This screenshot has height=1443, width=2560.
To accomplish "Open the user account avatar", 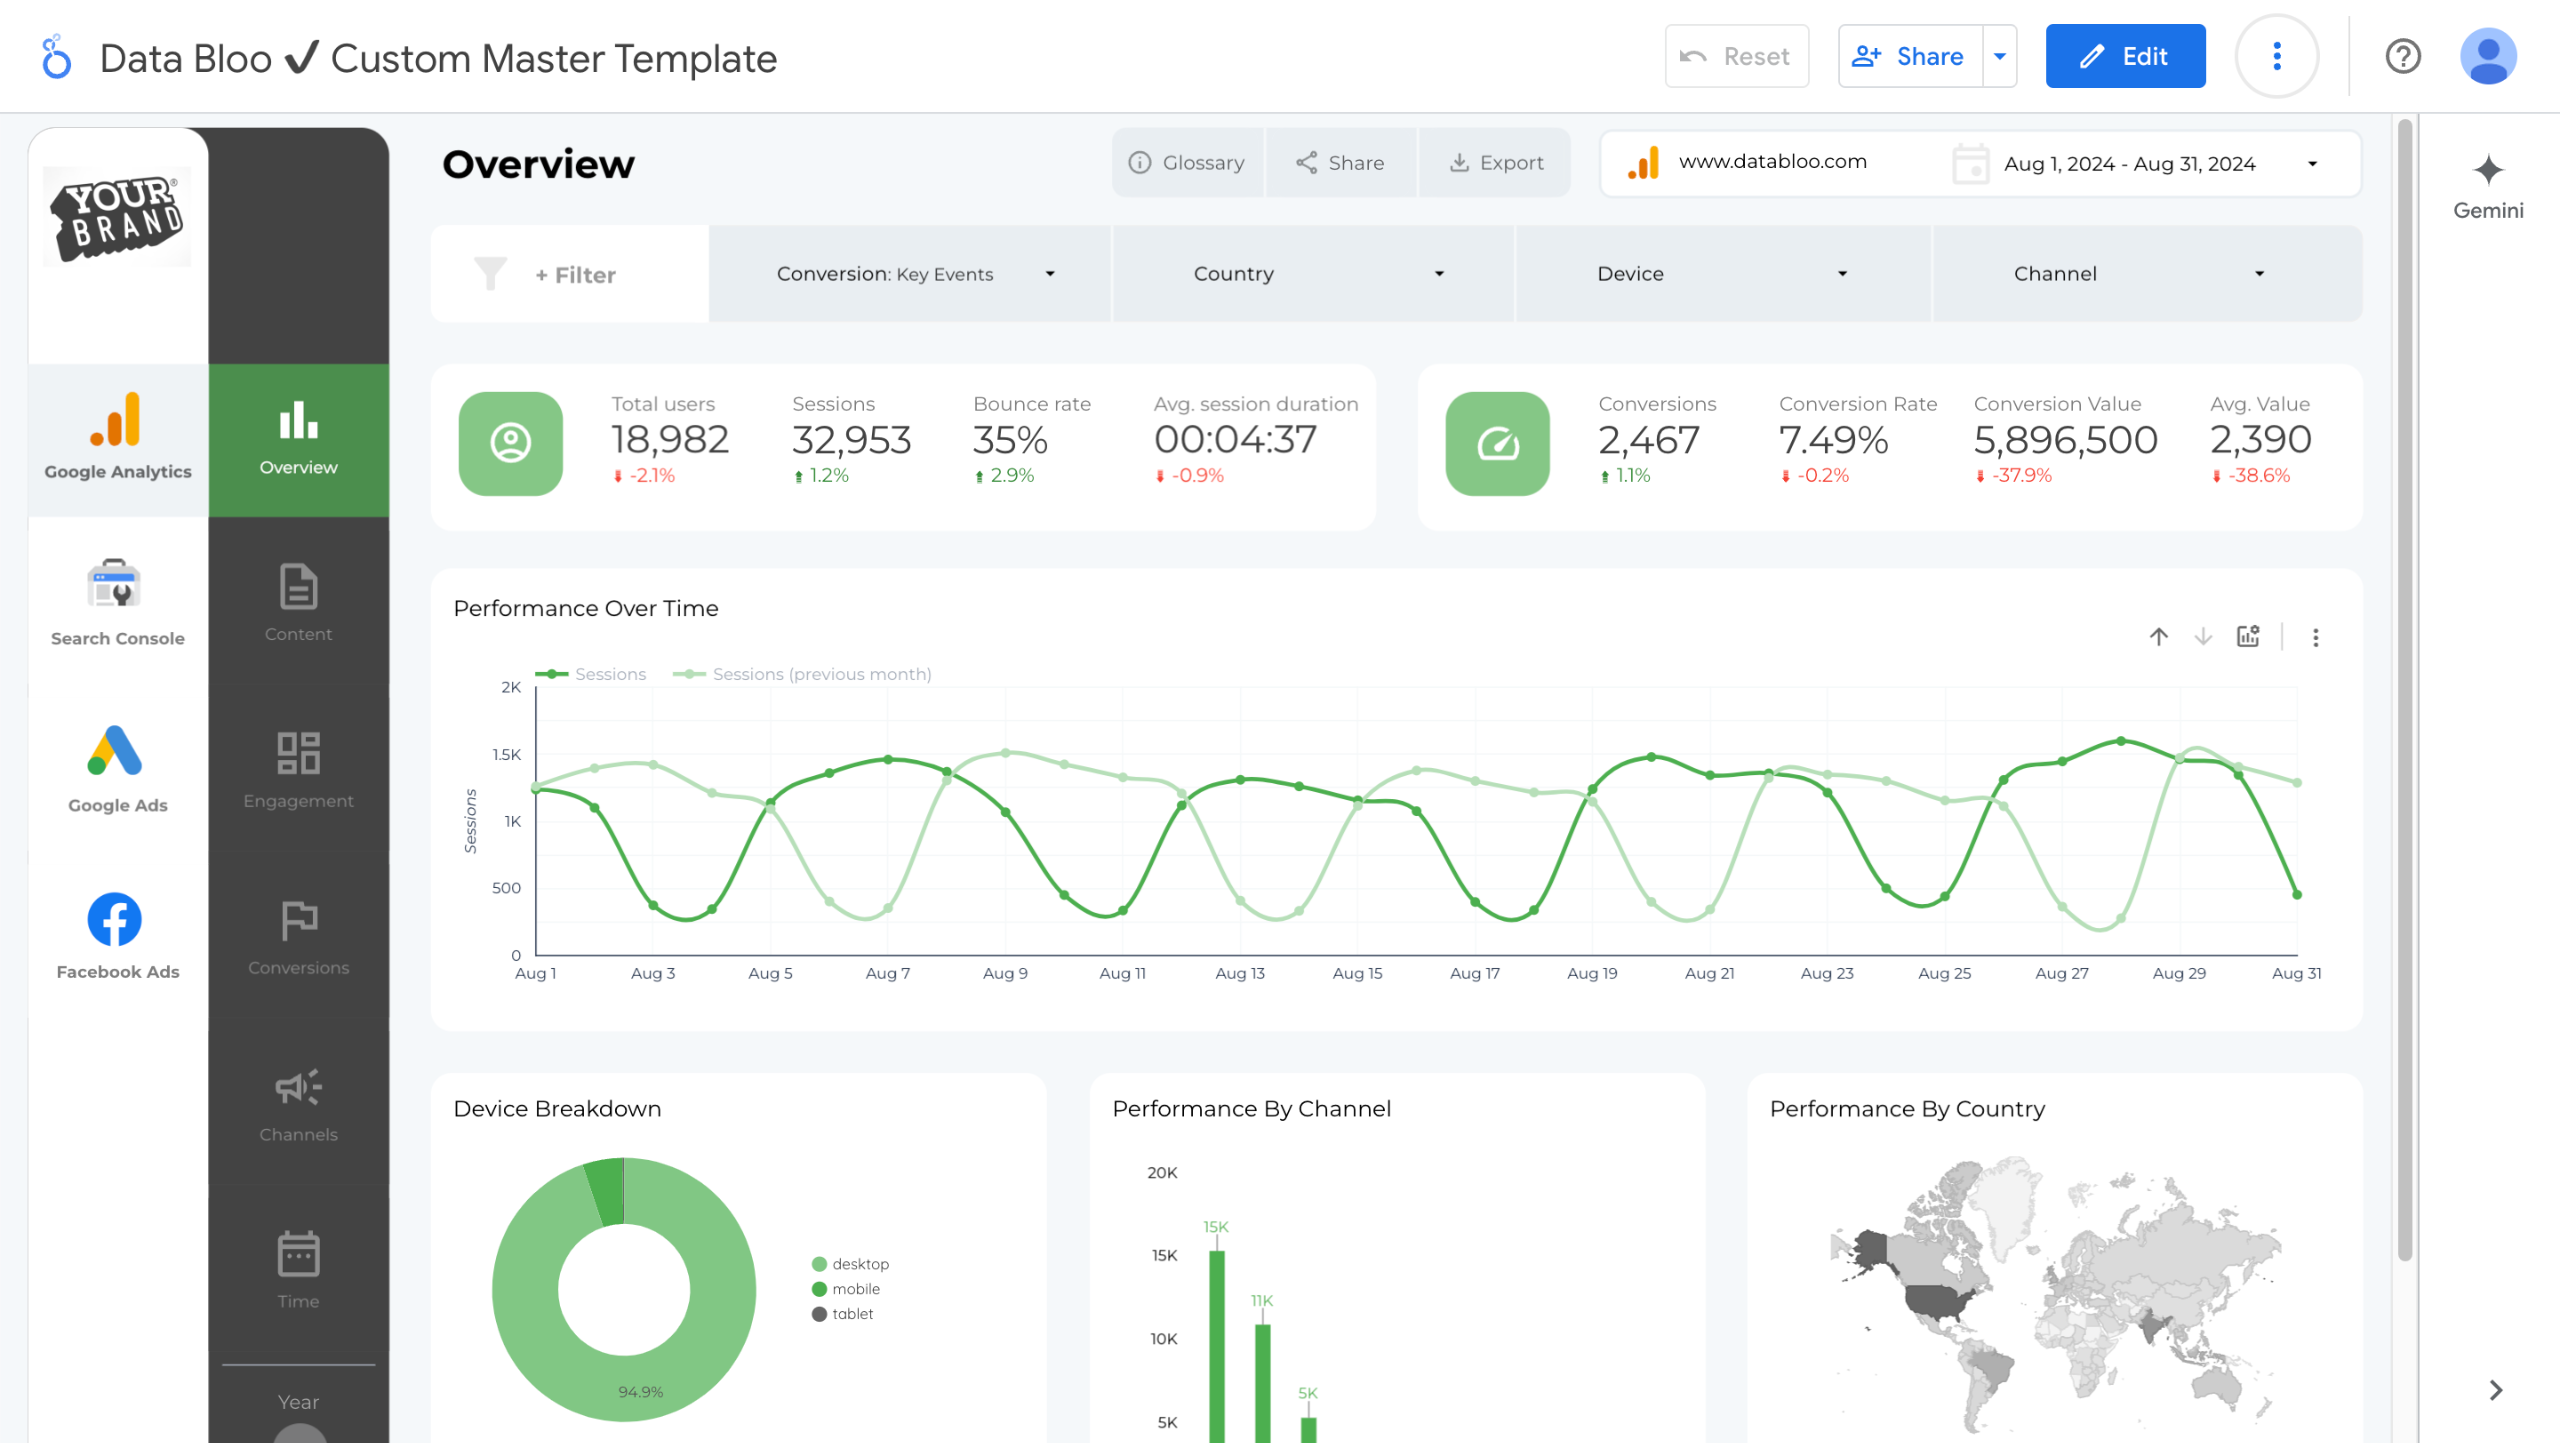I will (x=2487, y=56).
